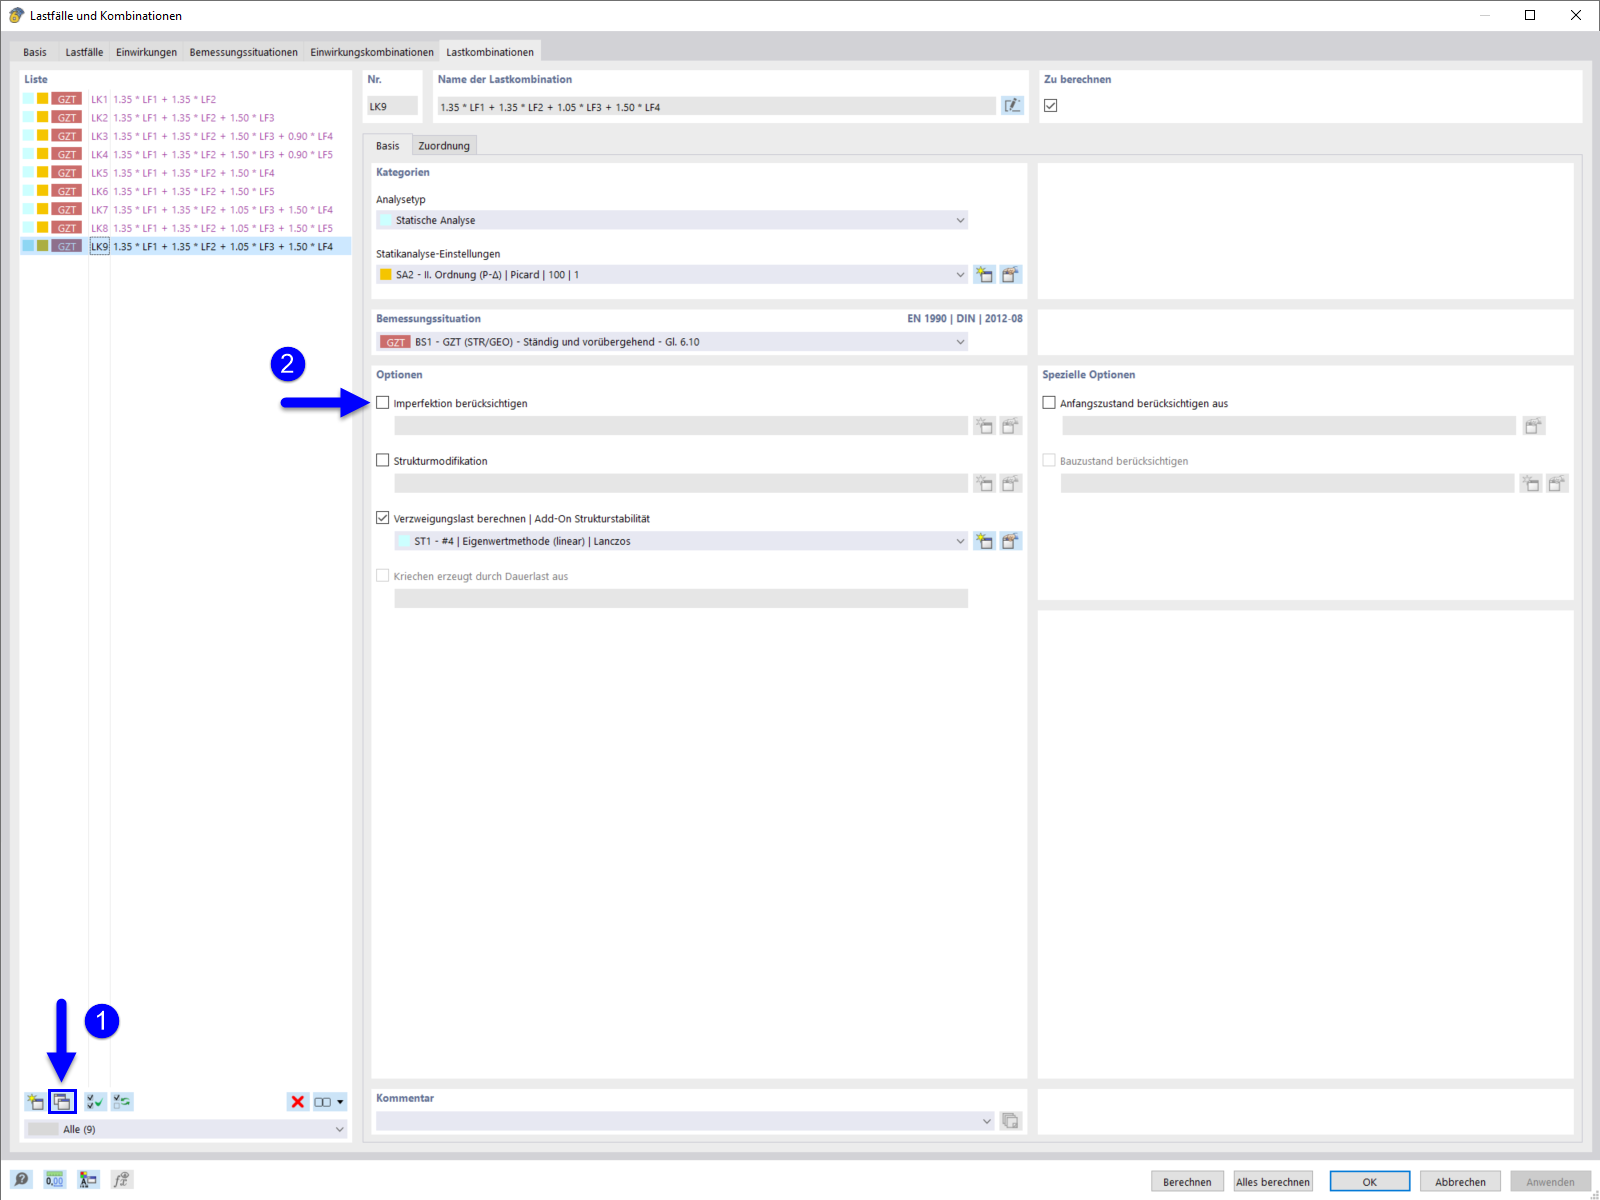
Task: Click the Alles berechnen button
Action: pos(1272,1181)
